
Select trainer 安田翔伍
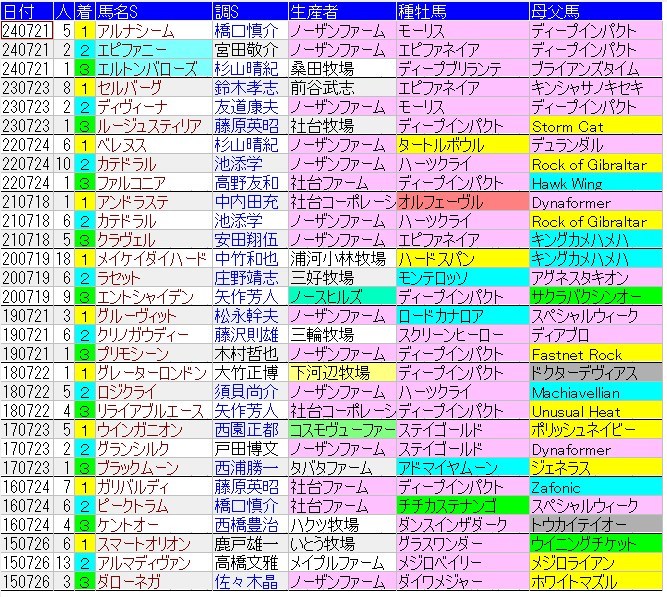(x=250, y=240)
